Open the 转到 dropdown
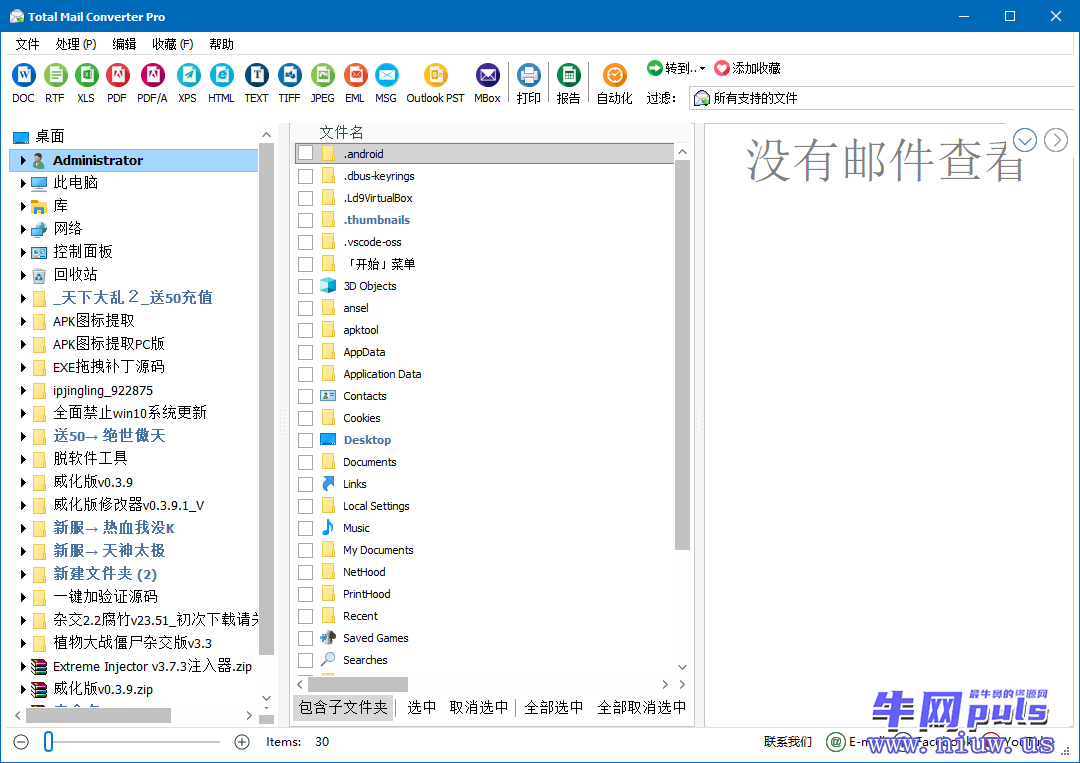The image size is (1080, 763). pyautogui.click(x=676, y=68)
